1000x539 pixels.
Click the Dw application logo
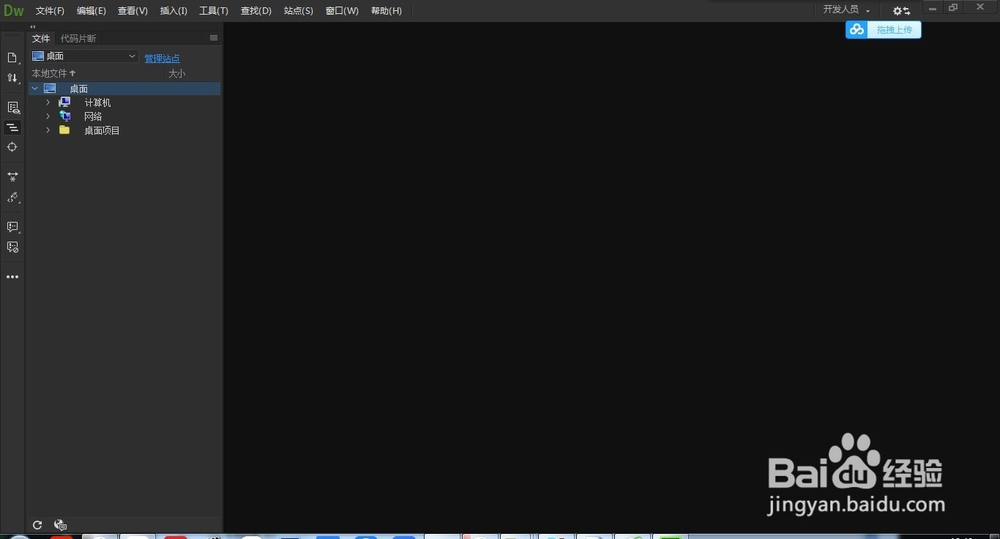click(13, 10)
